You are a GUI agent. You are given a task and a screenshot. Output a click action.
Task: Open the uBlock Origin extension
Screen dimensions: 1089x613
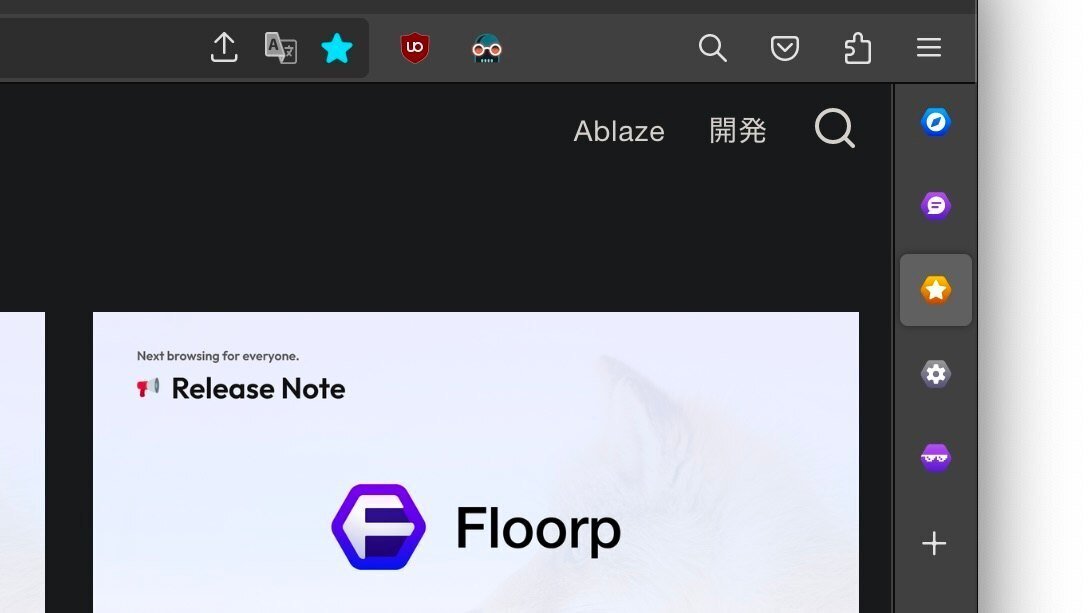pos(415,48)
